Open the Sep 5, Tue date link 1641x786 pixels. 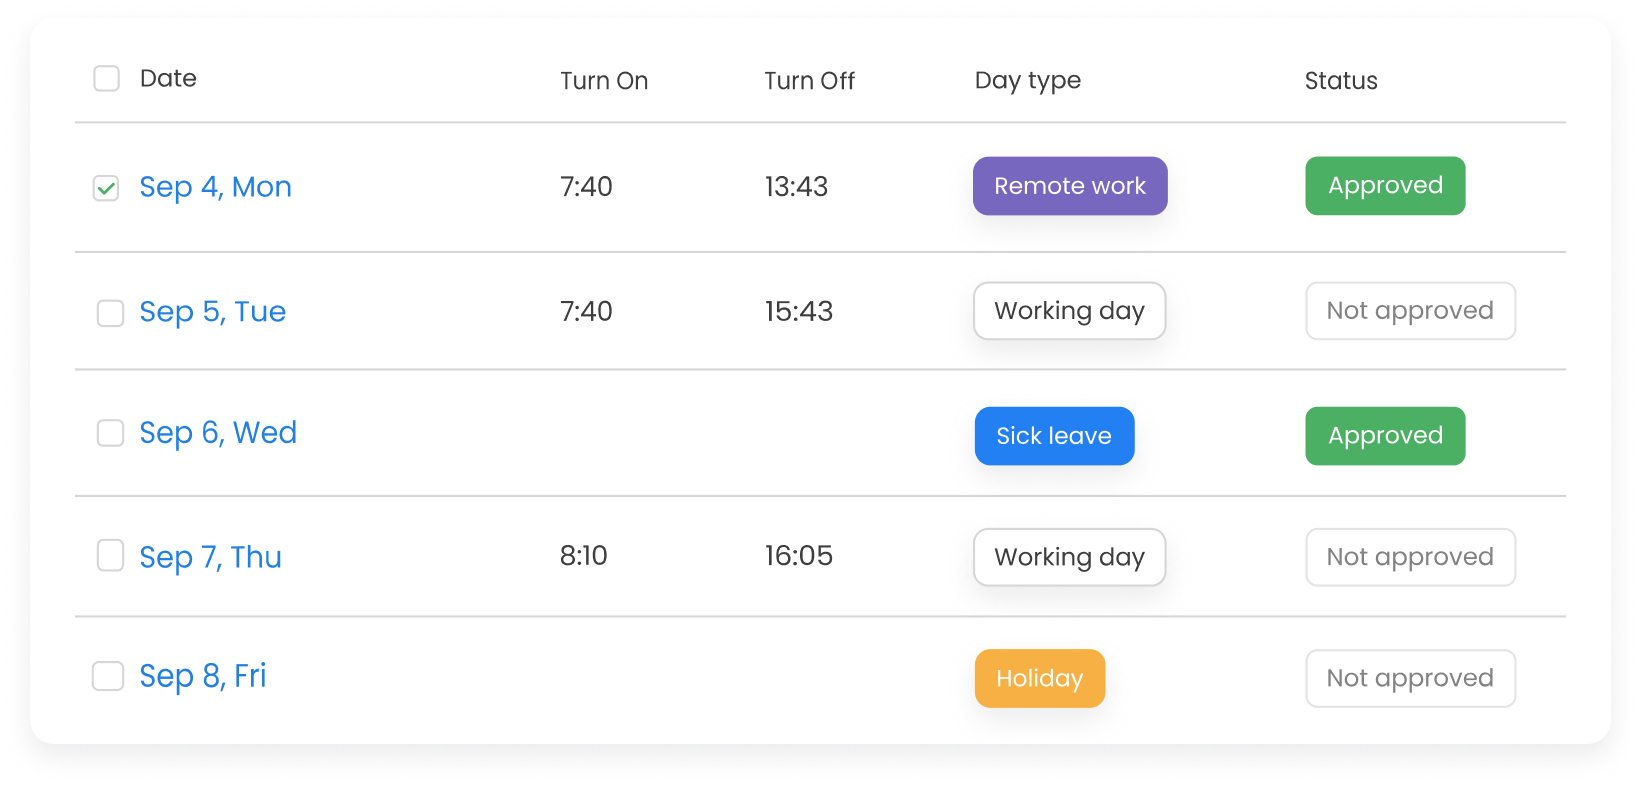tap(212, 312)
